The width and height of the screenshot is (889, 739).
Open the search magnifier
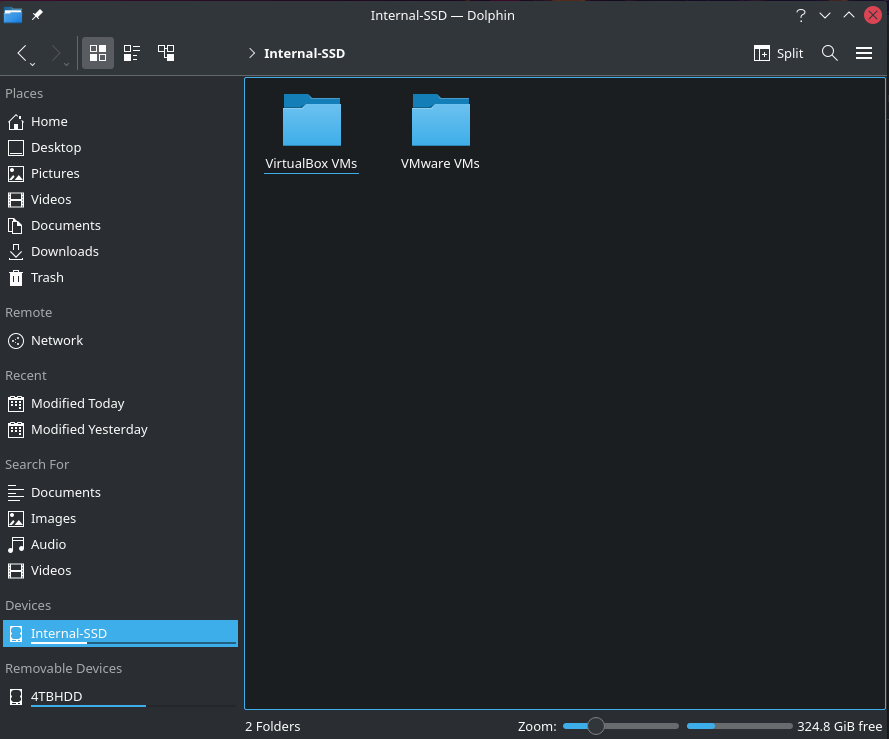click(x=829, y=53)
